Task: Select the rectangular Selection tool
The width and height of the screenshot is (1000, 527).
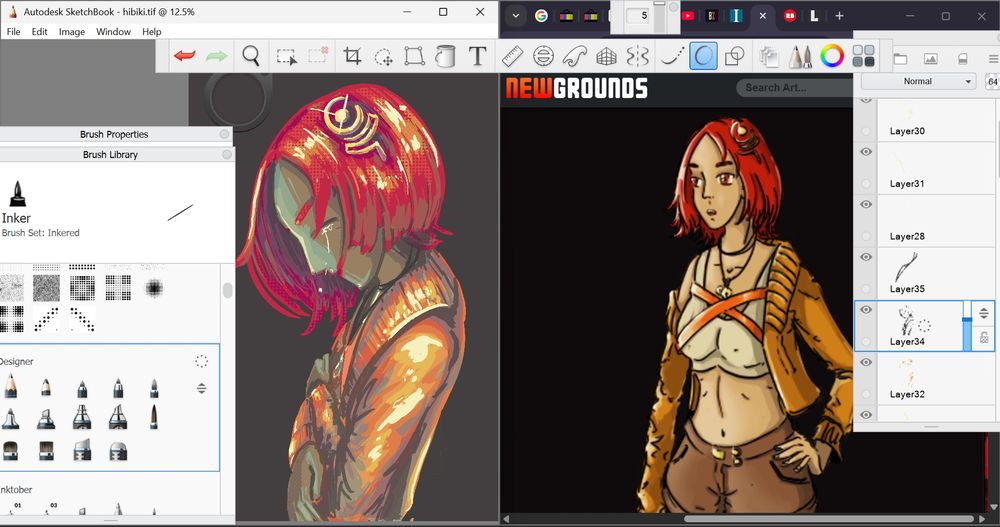Action: (x=286, y=56)
